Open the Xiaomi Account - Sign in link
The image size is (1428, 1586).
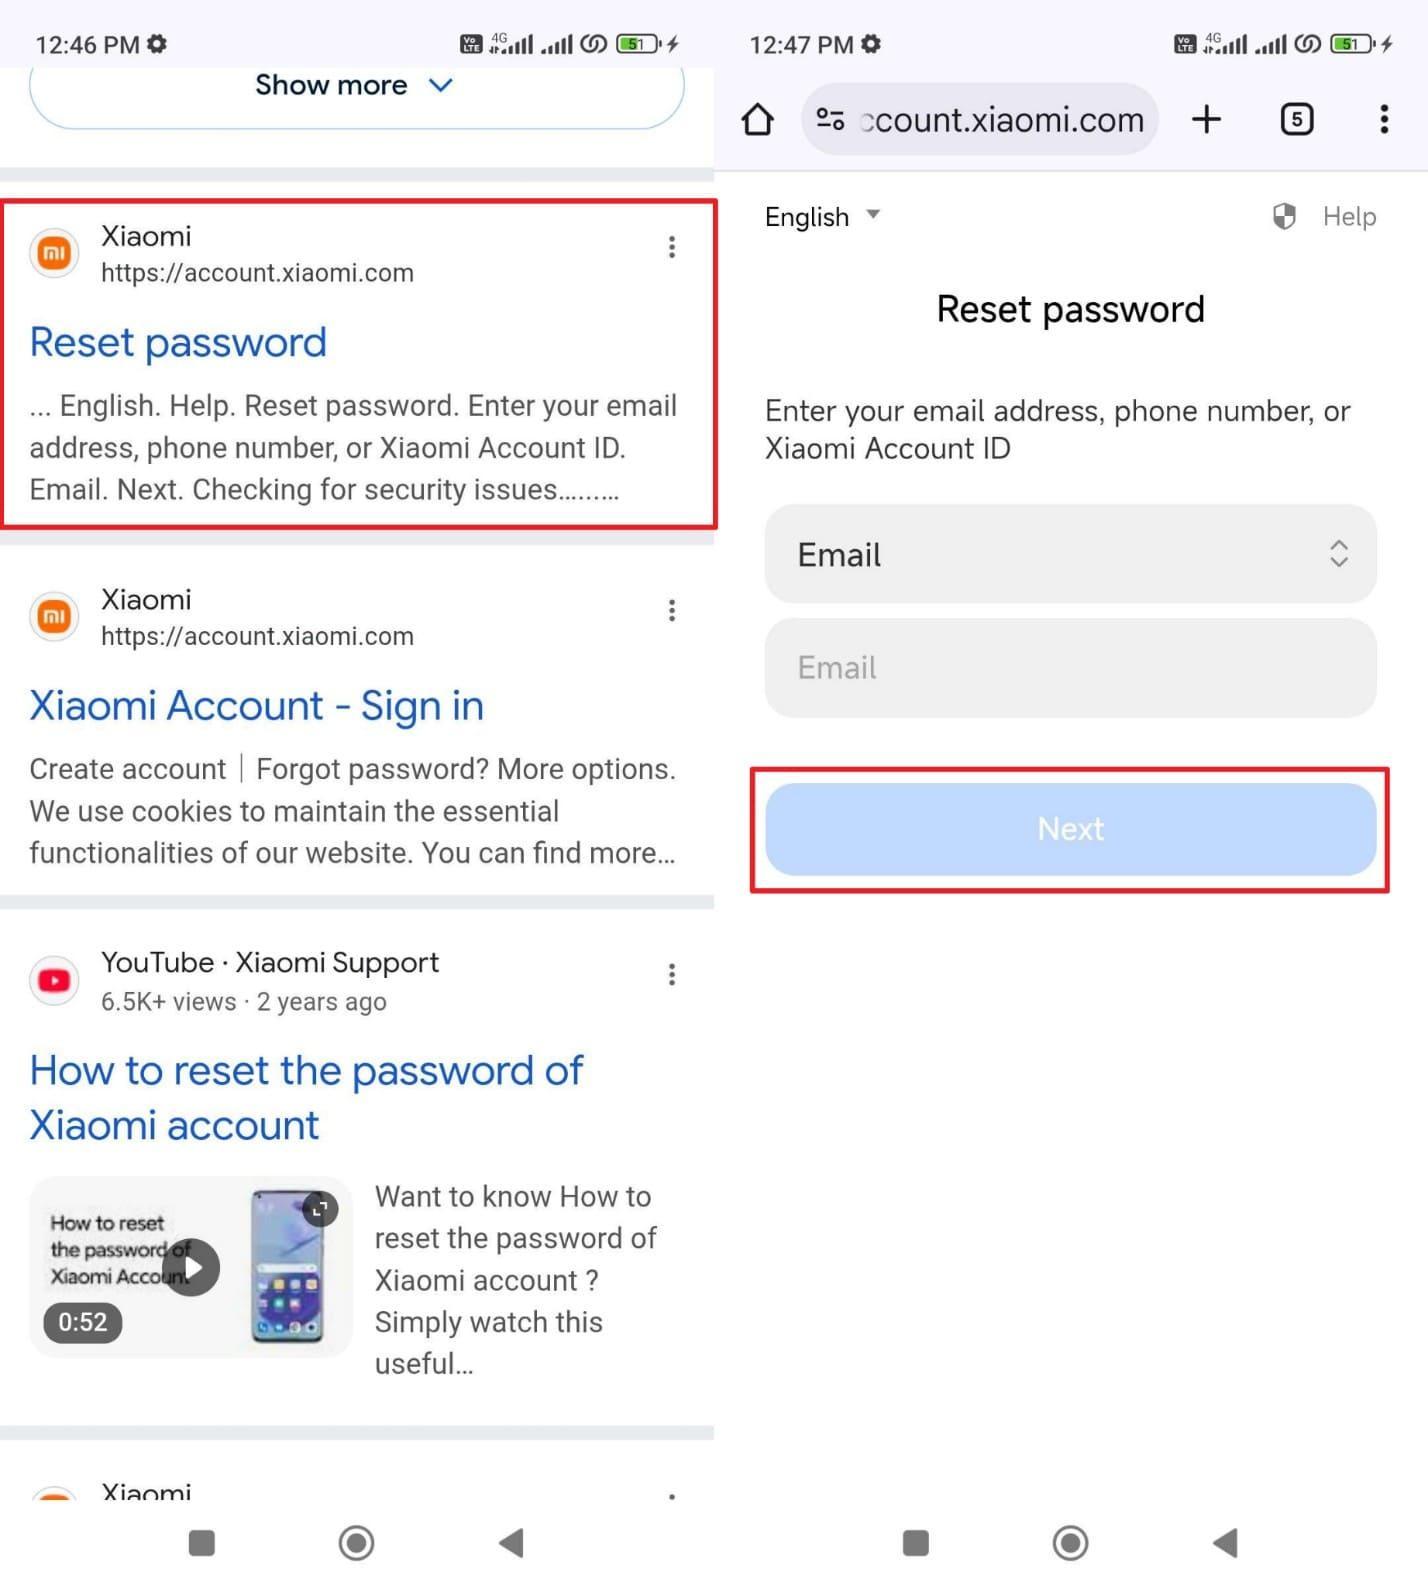256,706
